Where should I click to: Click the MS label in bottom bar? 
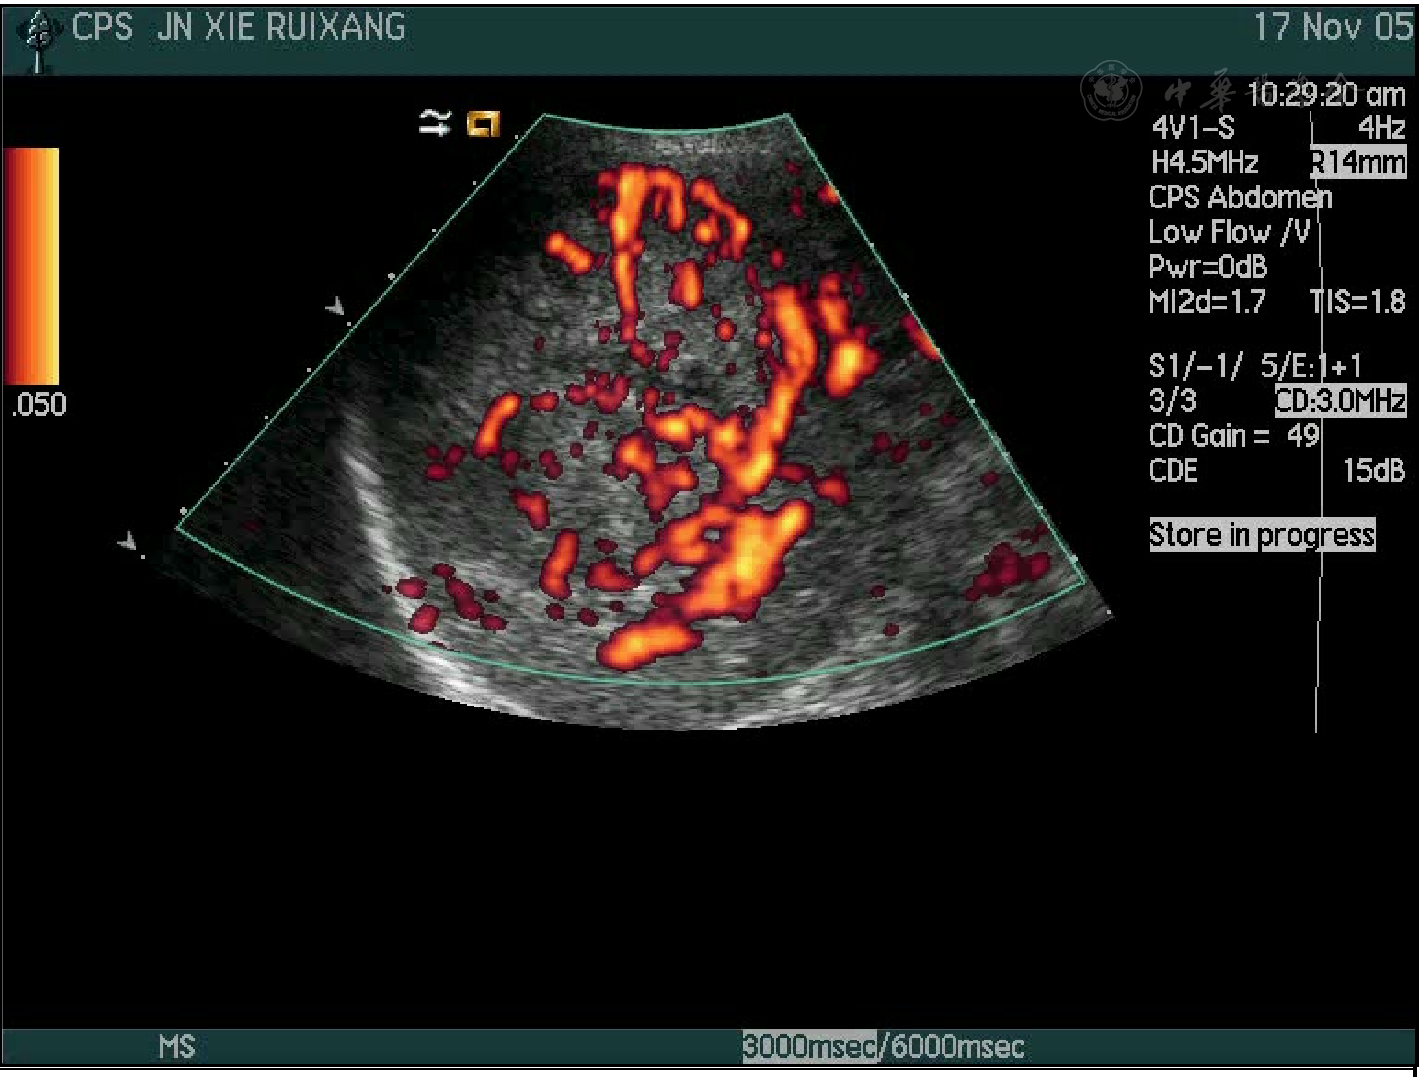click(177, 1047)
